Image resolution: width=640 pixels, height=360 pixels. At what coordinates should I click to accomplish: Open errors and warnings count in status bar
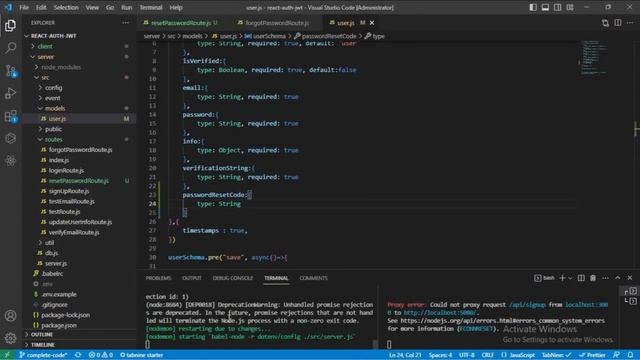pos(101,355)
